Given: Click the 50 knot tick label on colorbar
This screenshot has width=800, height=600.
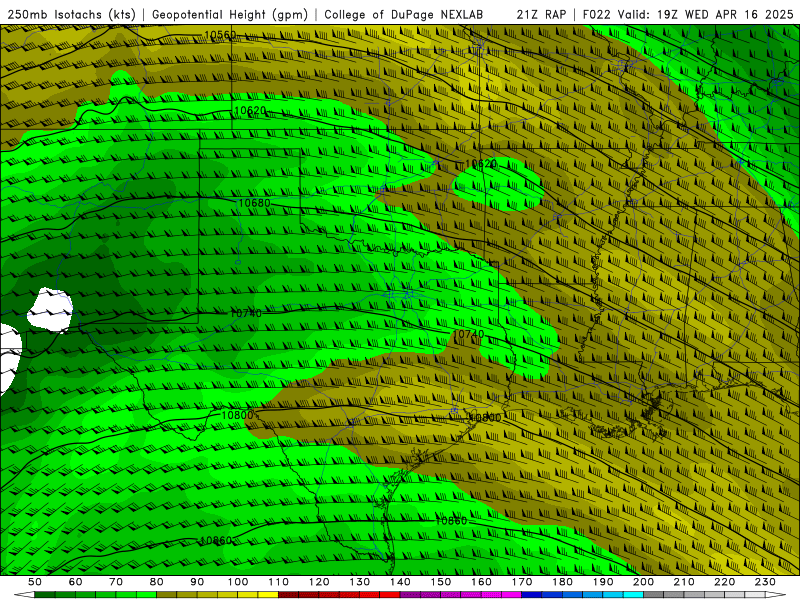Looking at the screenshot, I should point(35,582).
